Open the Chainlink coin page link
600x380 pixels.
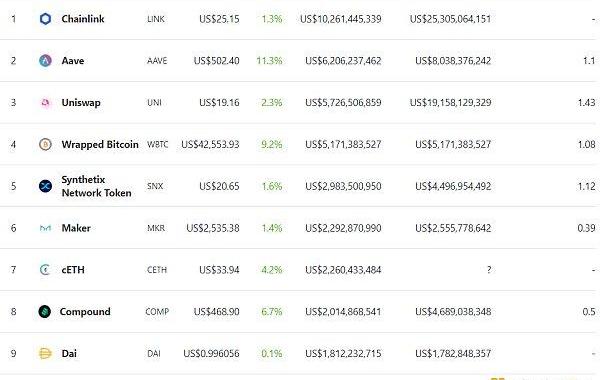pyautogui.click(x=83, y=19)
